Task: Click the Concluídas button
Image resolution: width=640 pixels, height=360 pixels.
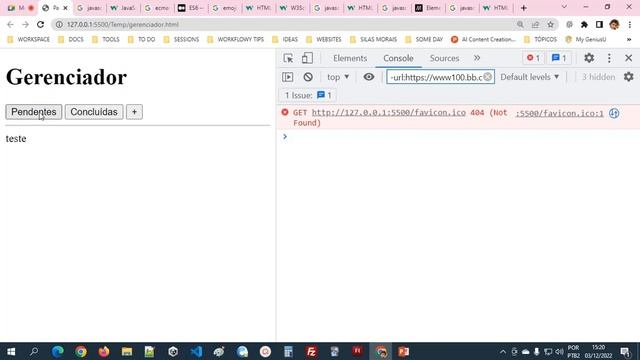Action: click(x=94, y=112)
